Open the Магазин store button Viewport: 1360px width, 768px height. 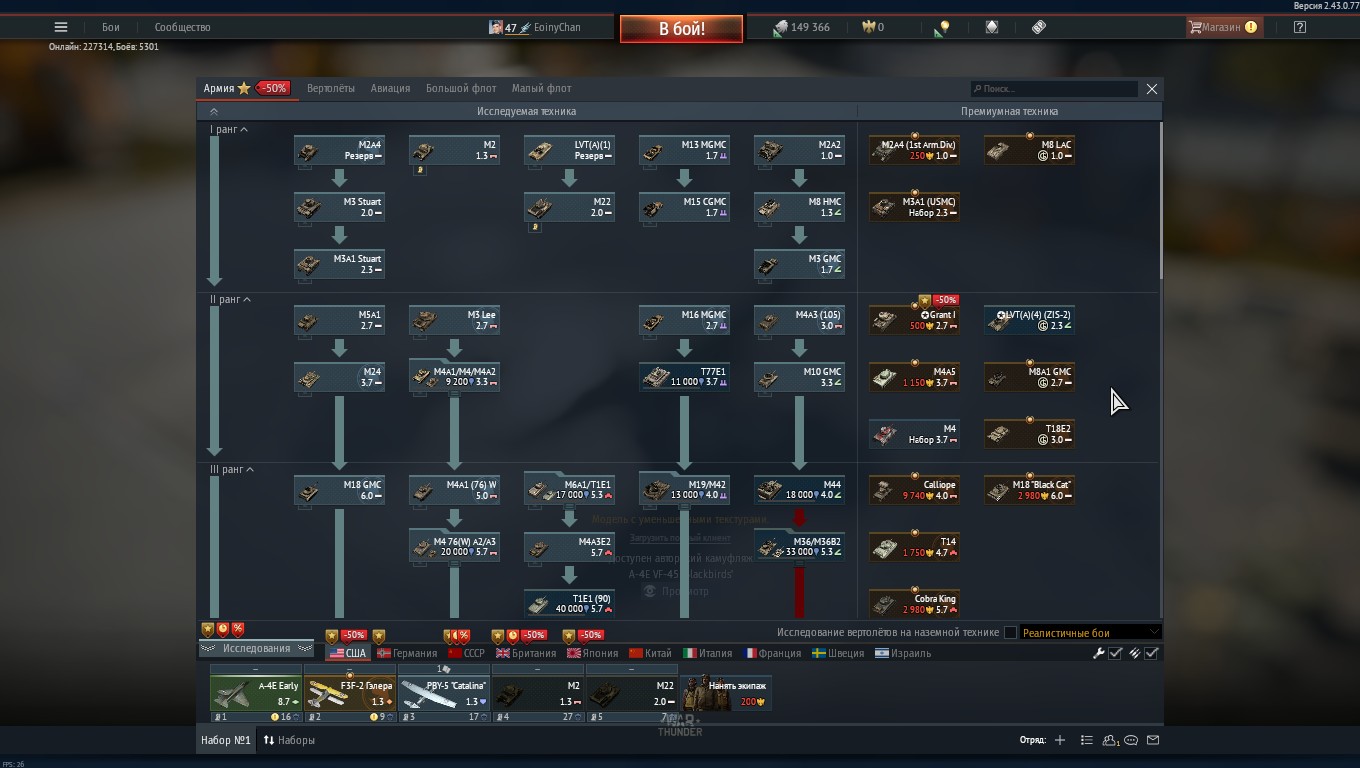point(1223,27)
